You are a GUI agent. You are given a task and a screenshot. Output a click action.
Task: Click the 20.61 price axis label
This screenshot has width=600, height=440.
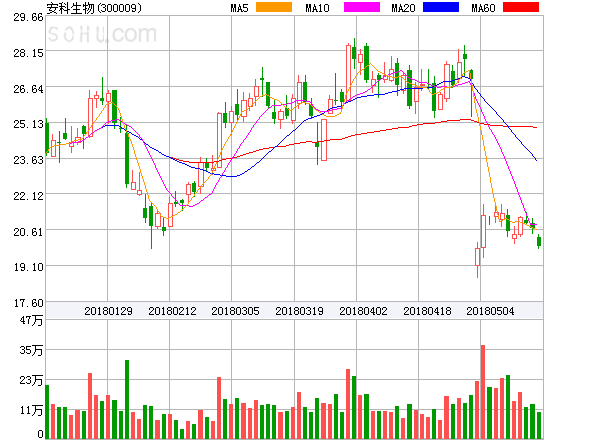click(x=28, y=232)
